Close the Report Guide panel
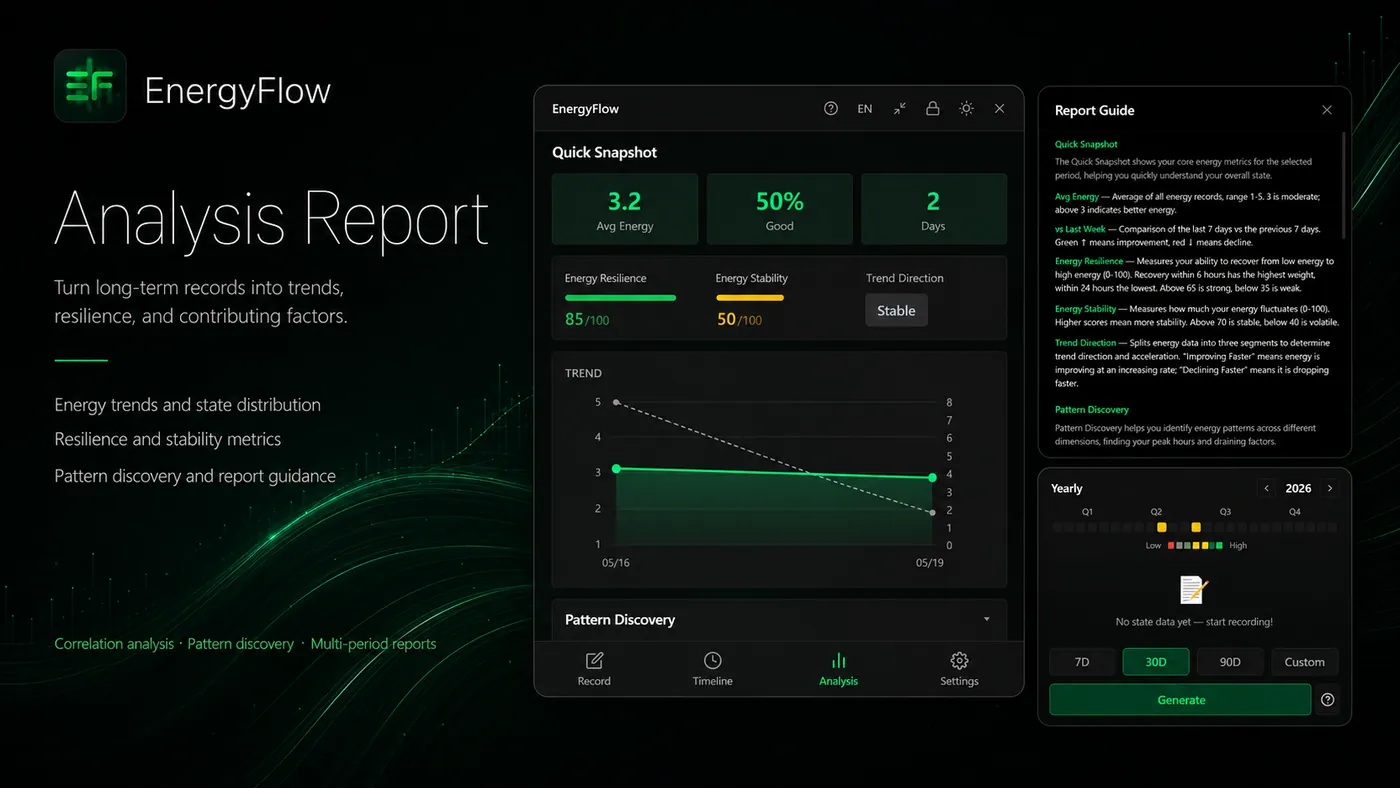 1327,110
